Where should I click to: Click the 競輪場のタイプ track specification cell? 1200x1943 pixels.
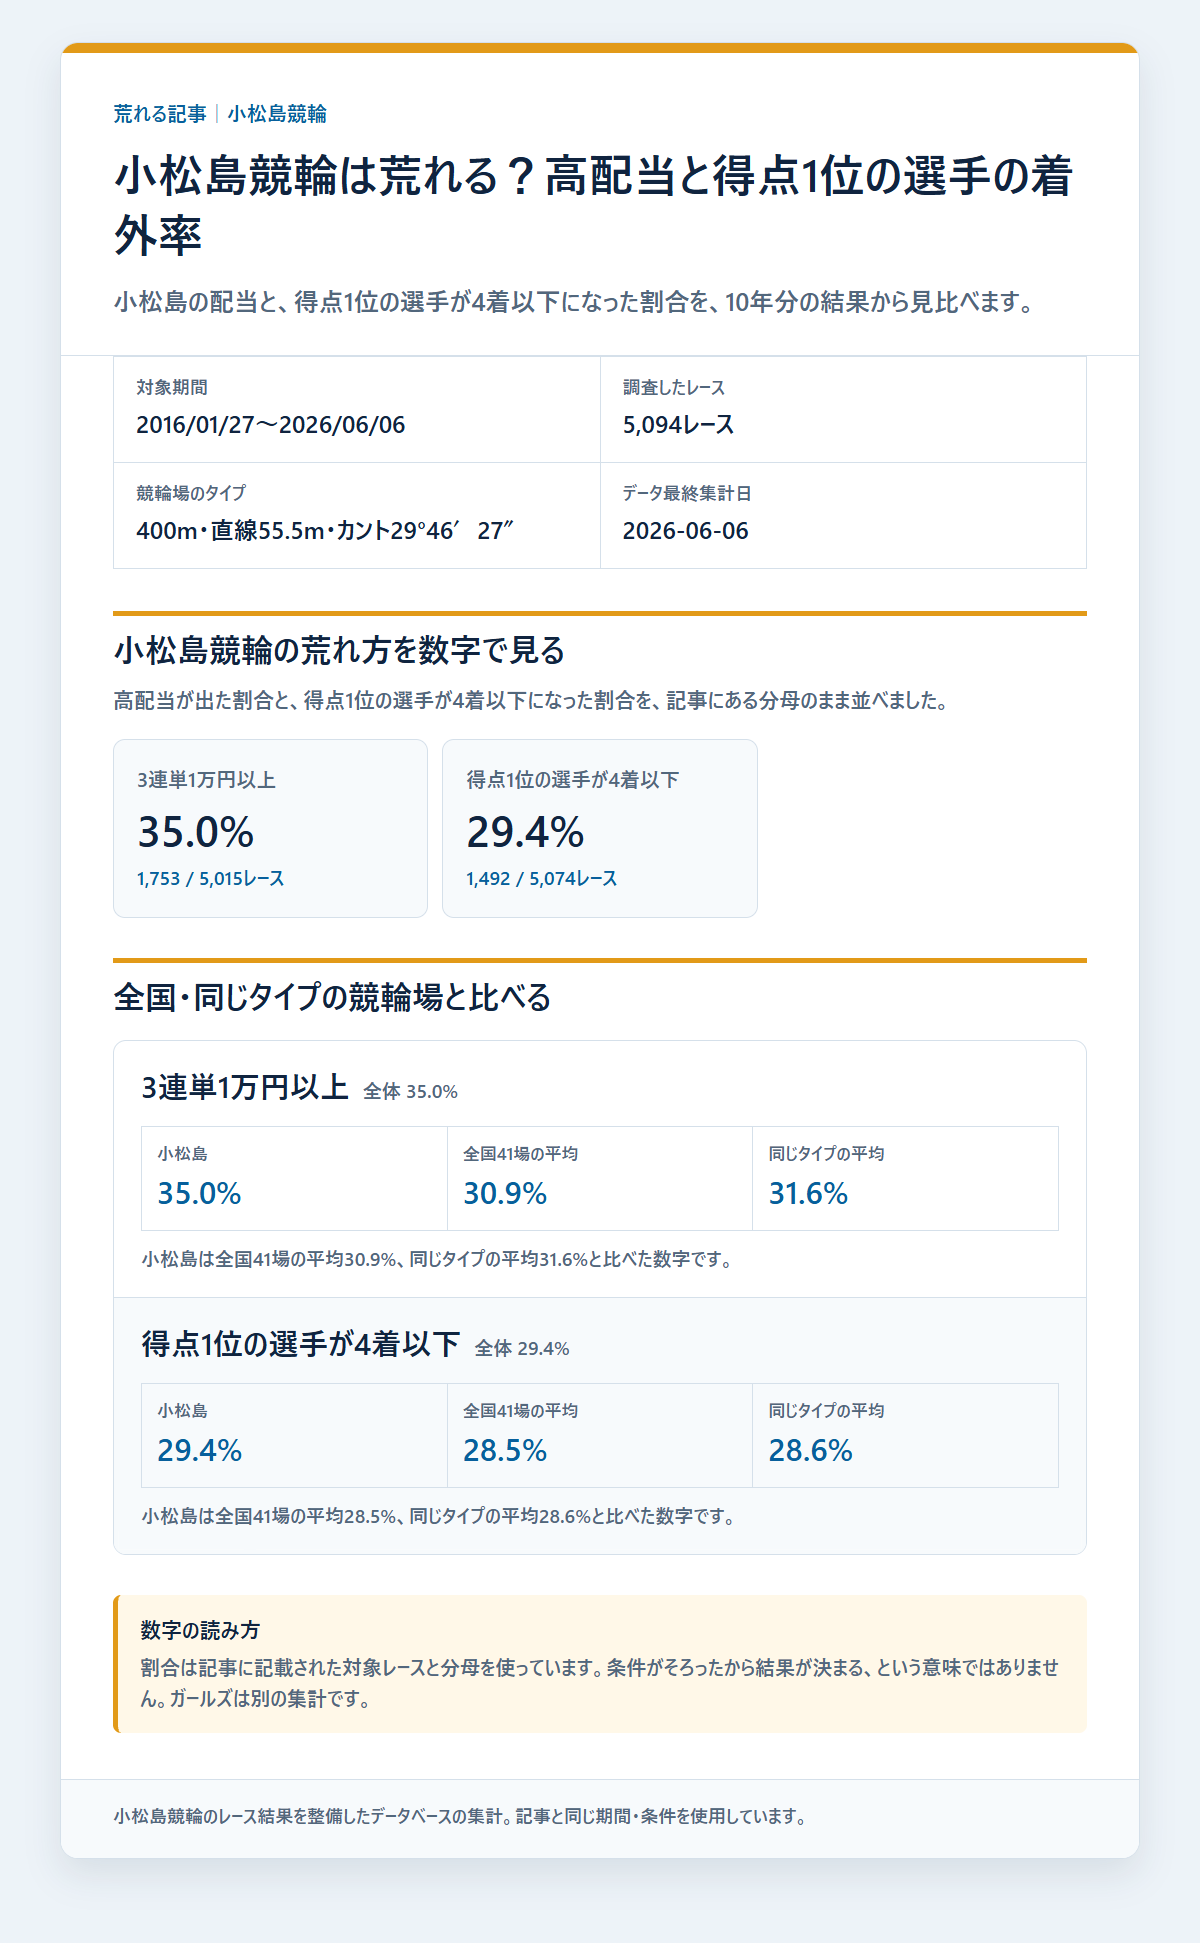[x=357, y=516]
